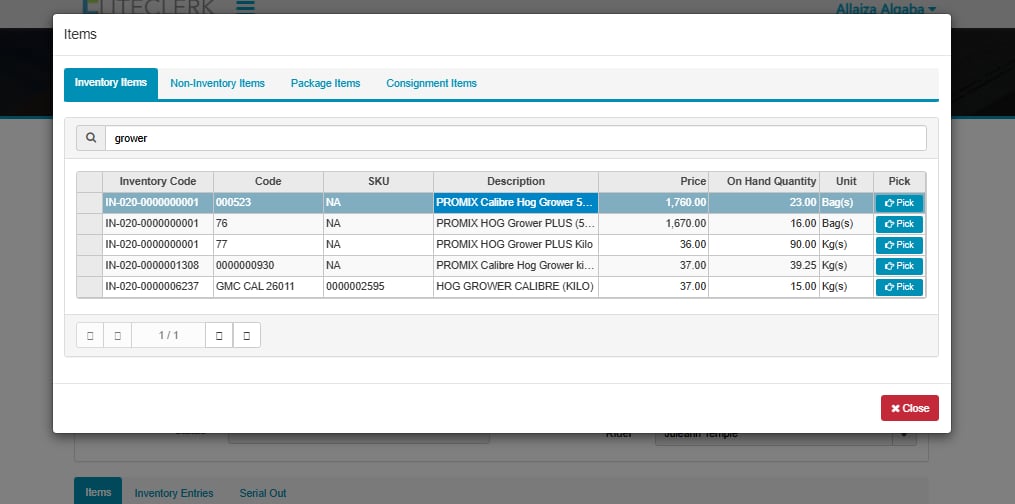Pick PROMIX HOG Grower PLUS Kilo item
The height and width of the screenshot is (504, 1015).
tap(899, 245)
